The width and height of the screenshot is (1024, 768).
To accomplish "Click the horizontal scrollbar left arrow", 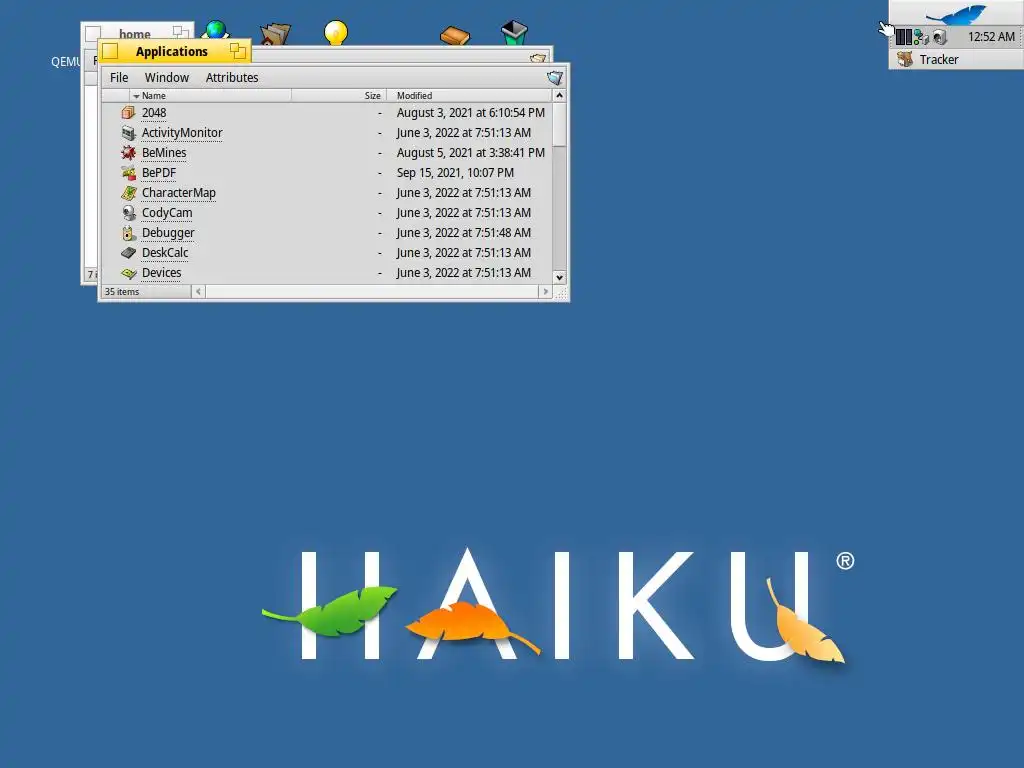I will [x=199, y=292].
